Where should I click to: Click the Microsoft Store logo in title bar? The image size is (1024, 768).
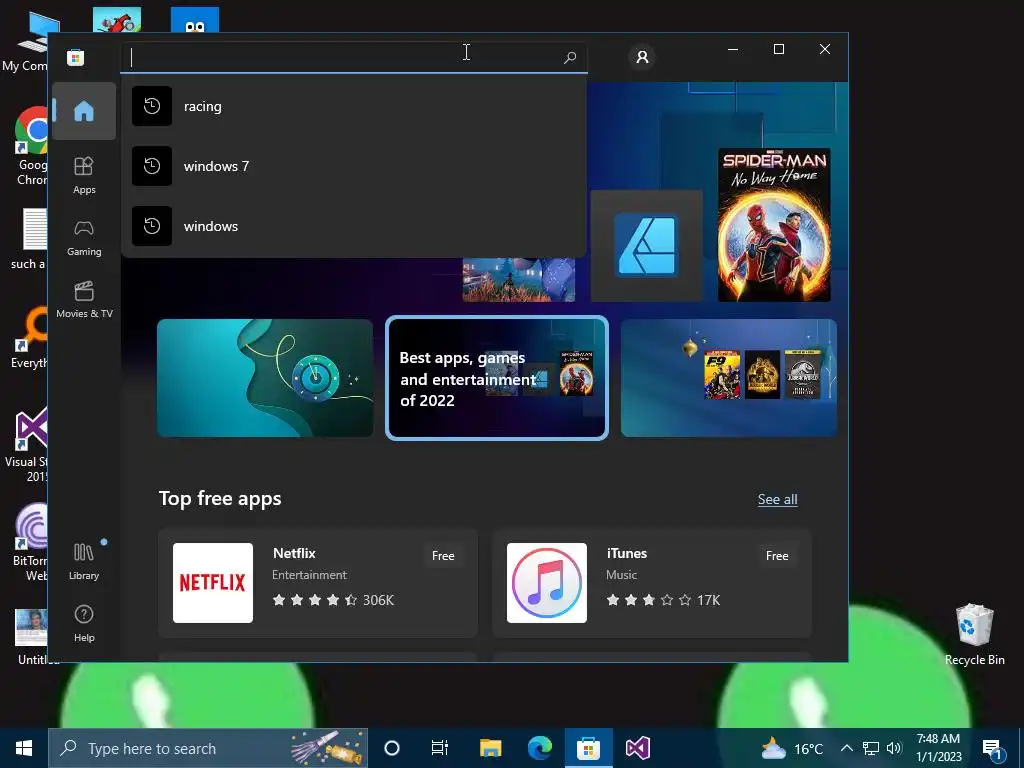pyautogui.click(x=75, y=57)
